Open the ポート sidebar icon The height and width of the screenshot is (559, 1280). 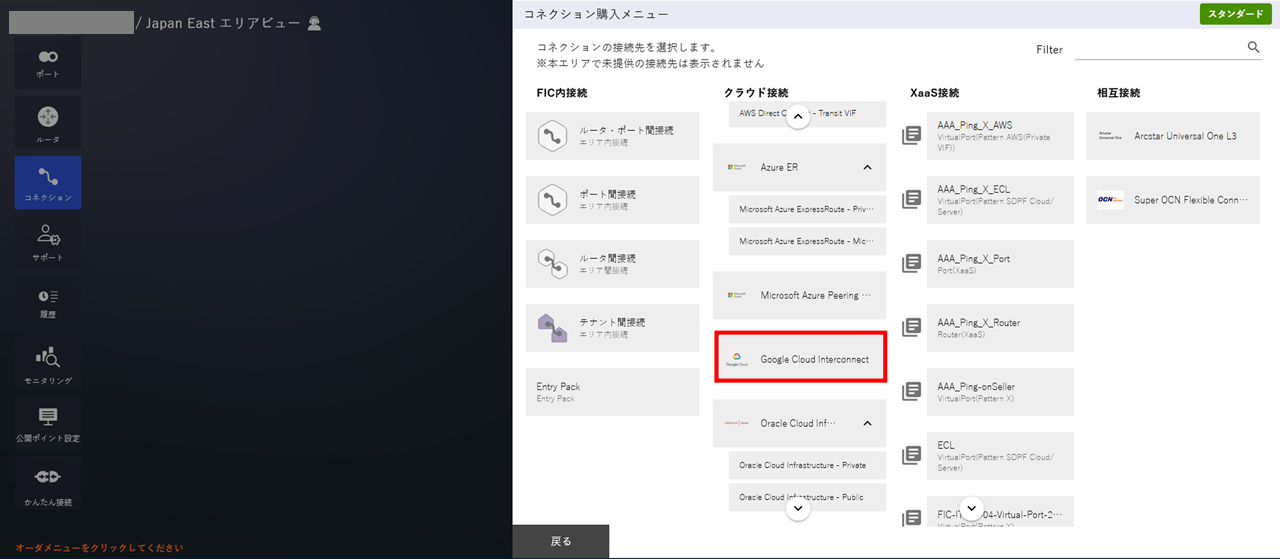pos(48,63)
